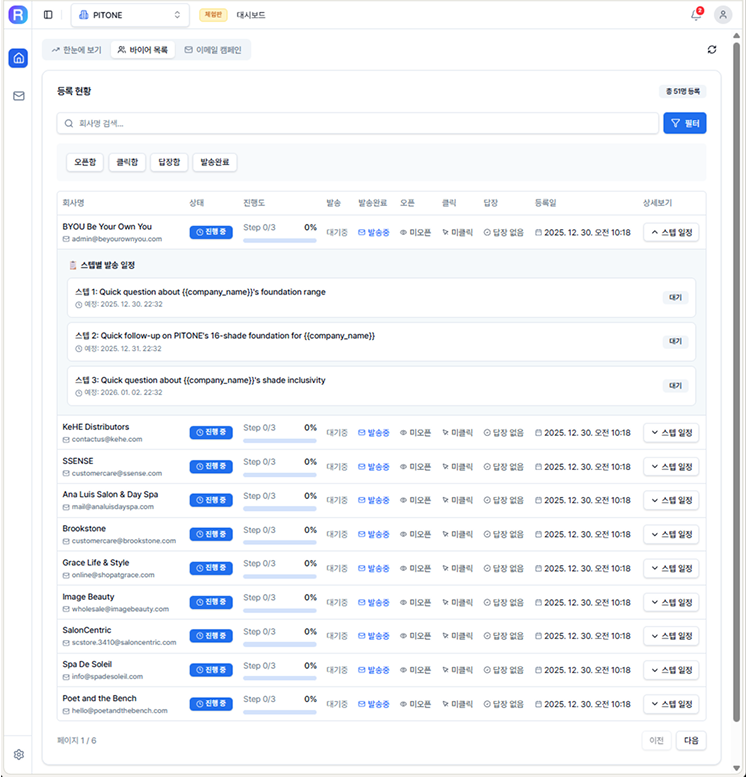Expand 스텝 일정 for Spa De Soleil
Screen dimensions: 746x778
671,670
